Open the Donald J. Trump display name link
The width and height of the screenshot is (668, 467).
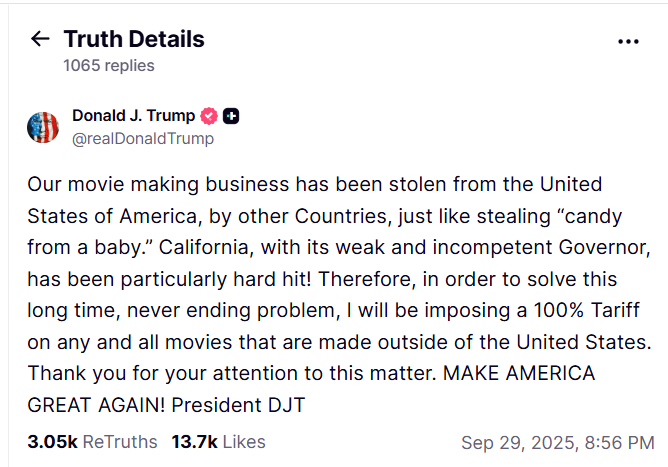click(x=133, y=115)
